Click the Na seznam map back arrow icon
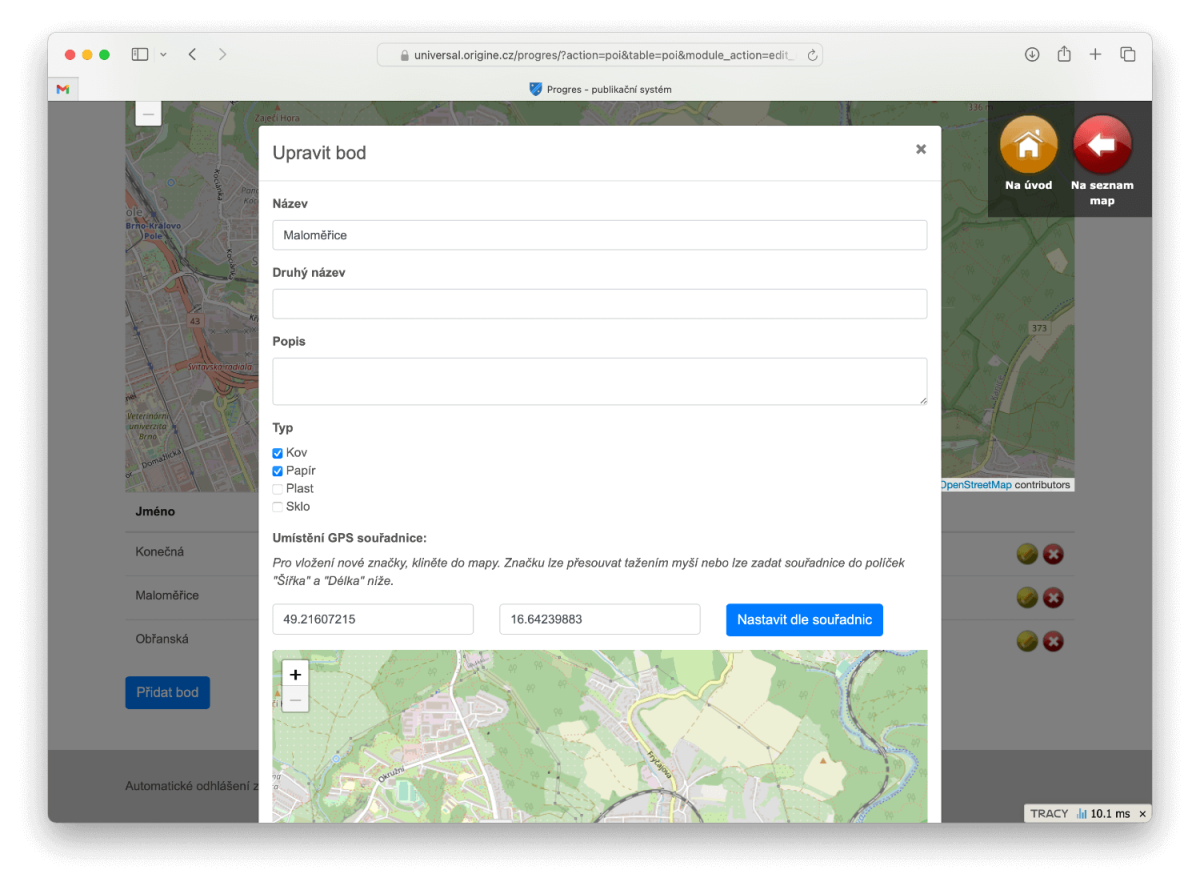The height and width of the screenshot is (886, 1200). pos(1101,146)
